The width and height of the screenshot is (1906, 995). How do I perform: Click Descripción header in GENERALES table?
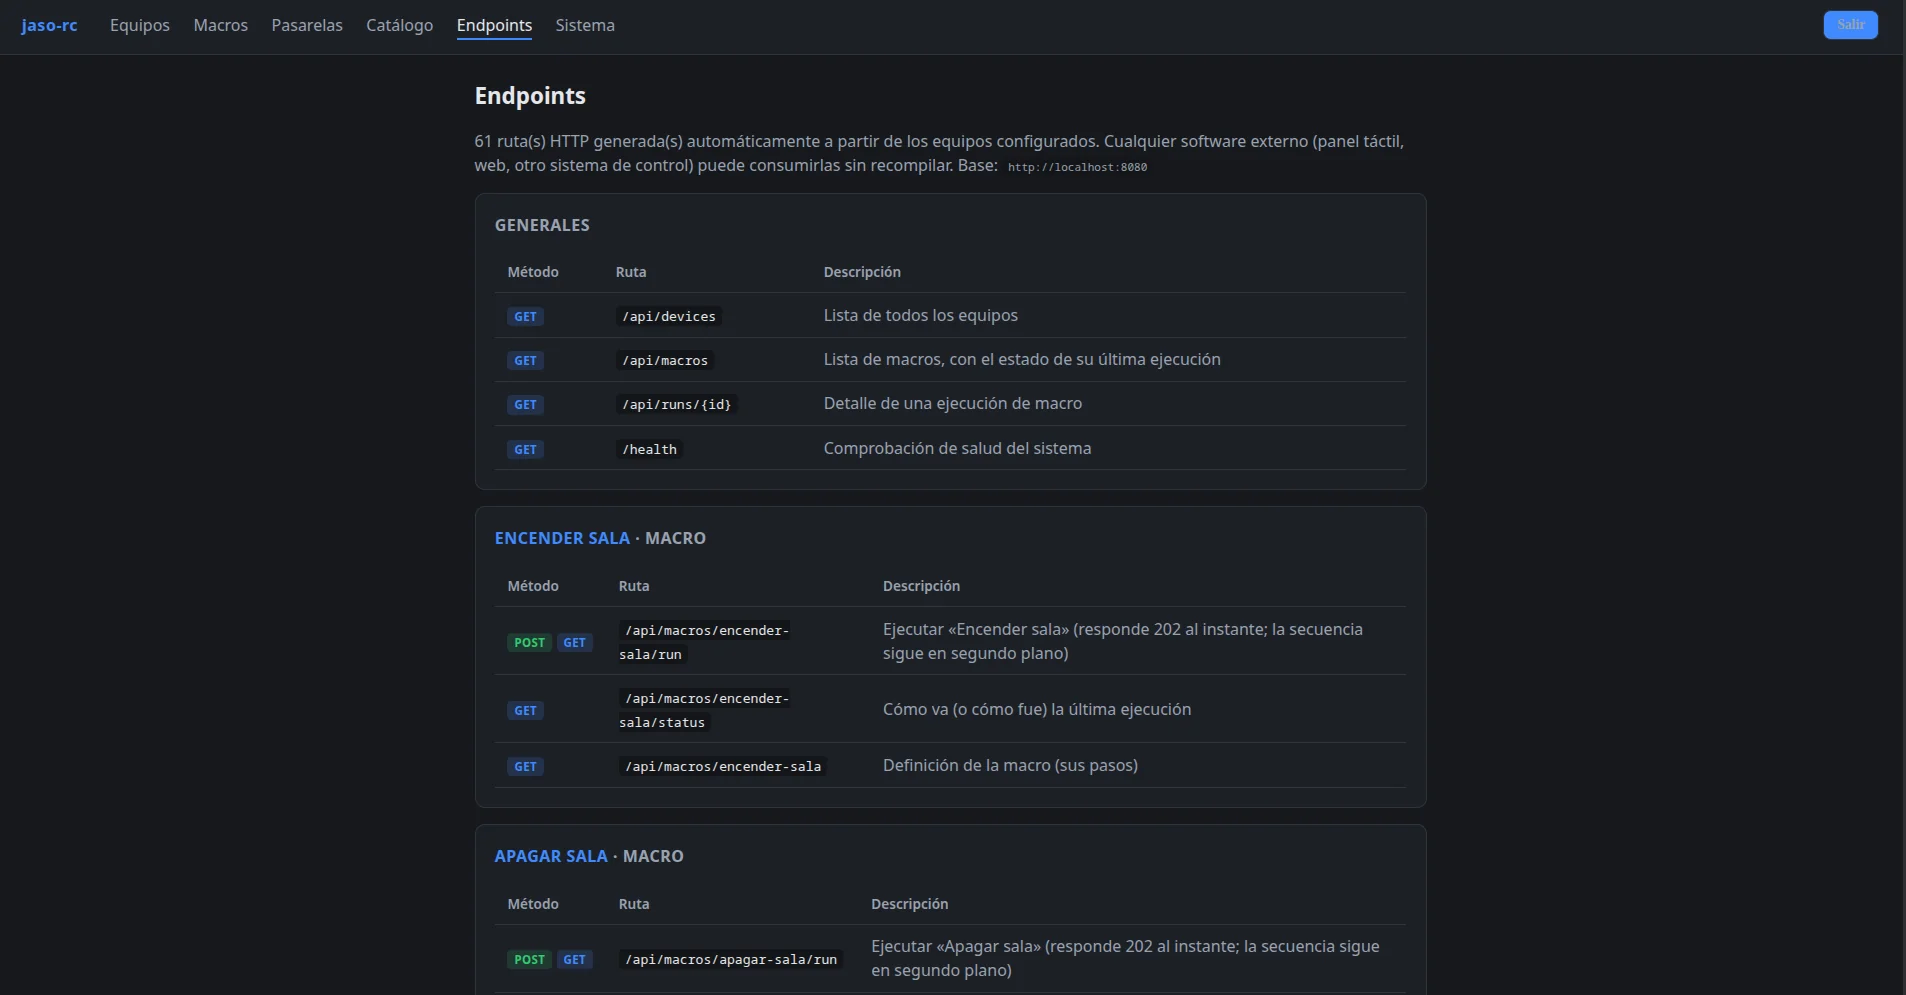click(x=862, y=272)
